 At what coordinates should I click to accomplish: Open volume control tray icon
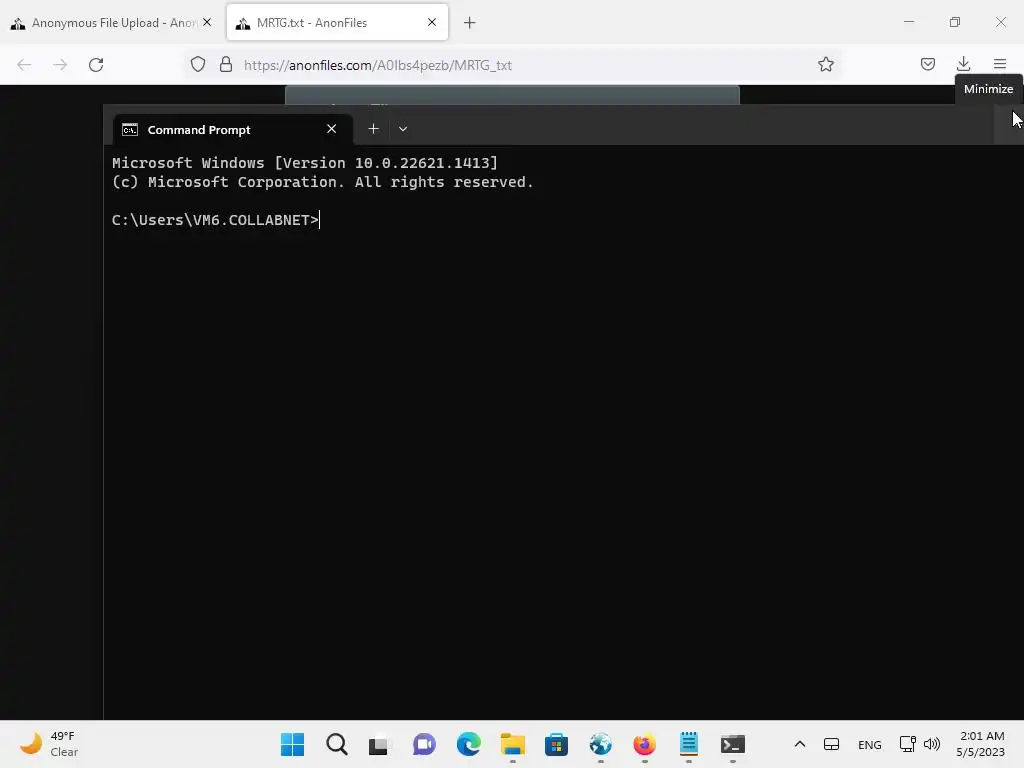[x=932, y=744]
